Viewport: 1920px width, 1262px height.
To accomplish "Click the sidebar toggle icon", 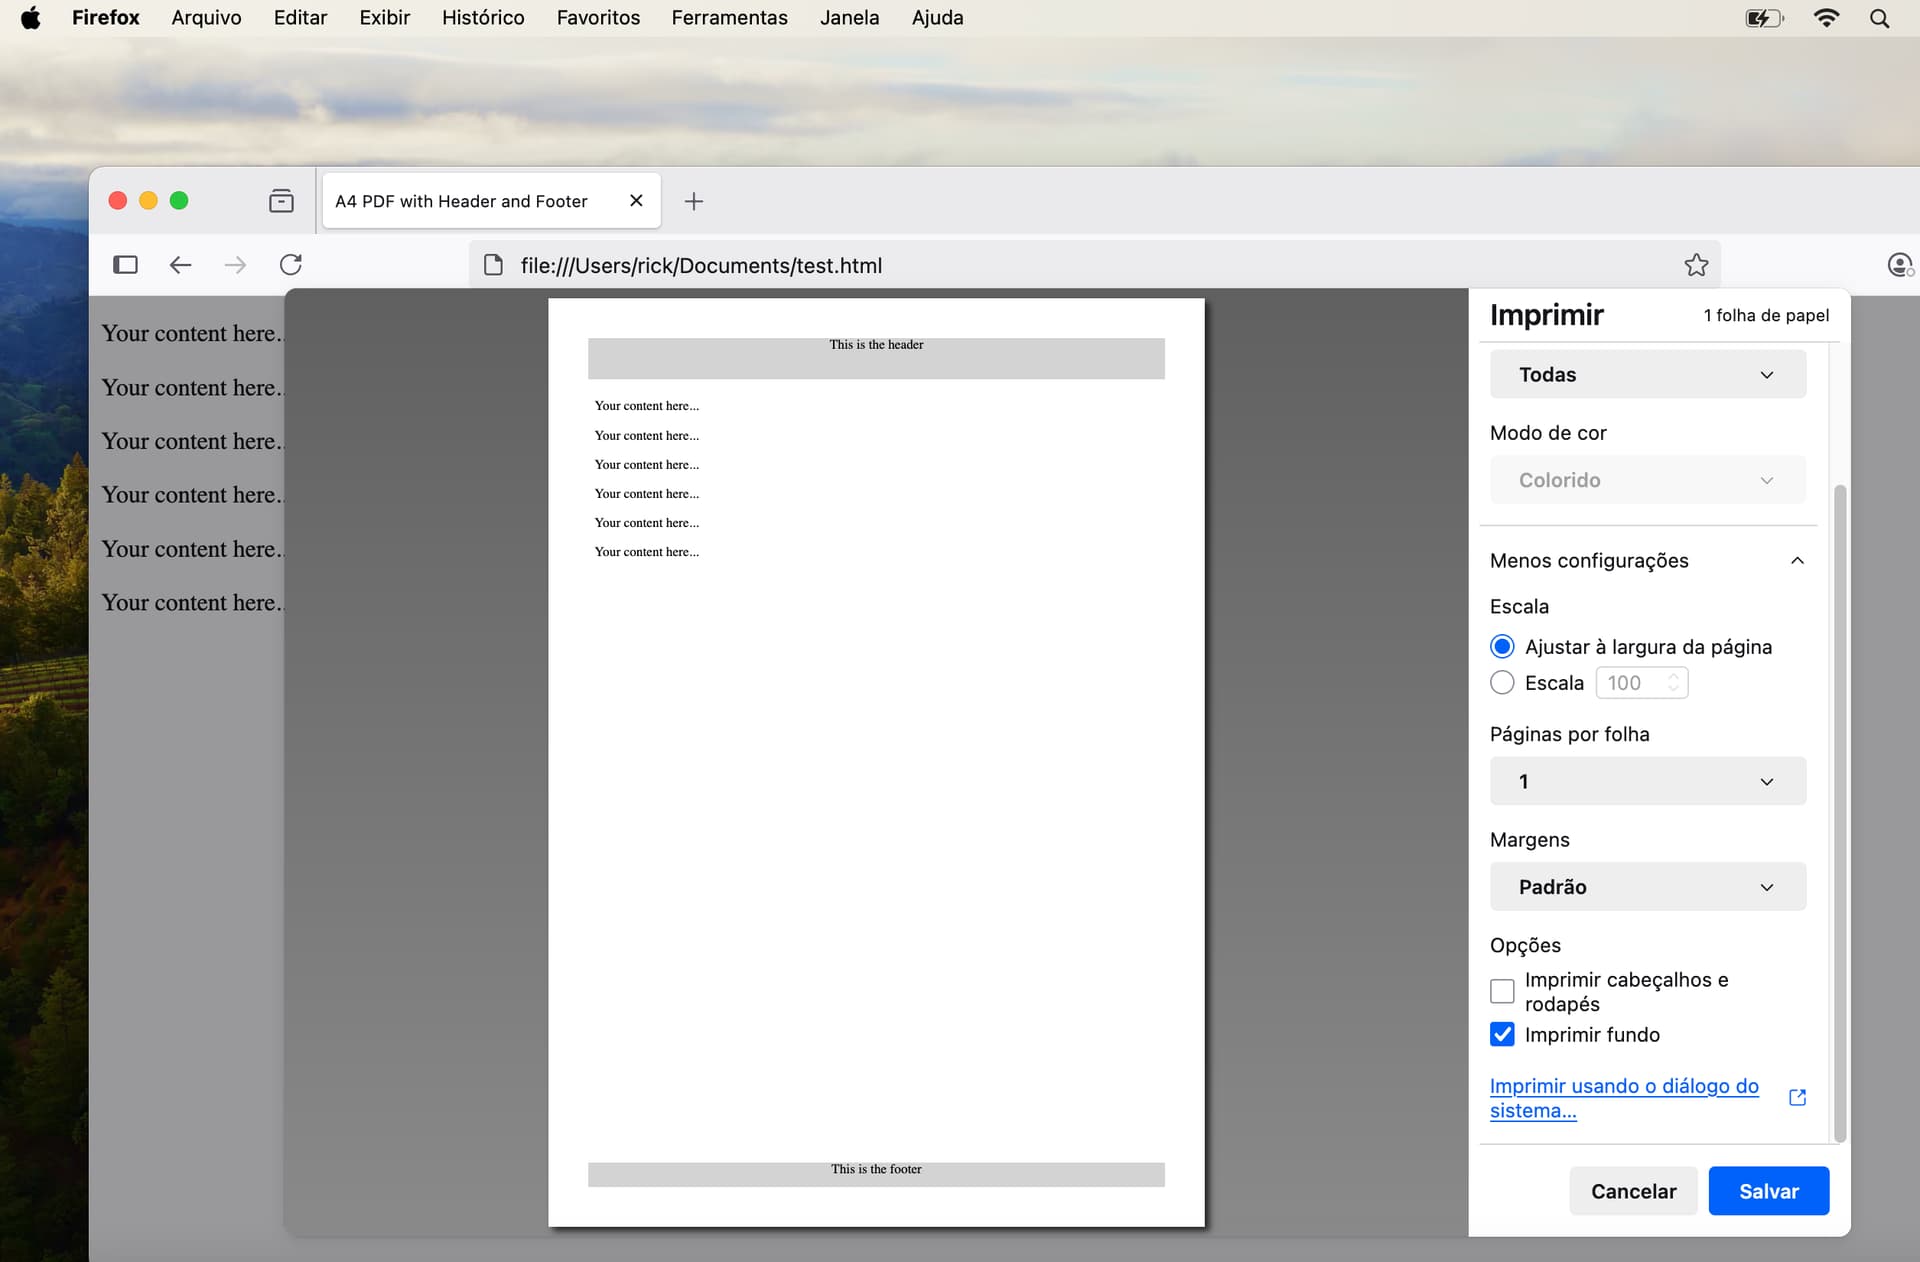I will [125, 265].
